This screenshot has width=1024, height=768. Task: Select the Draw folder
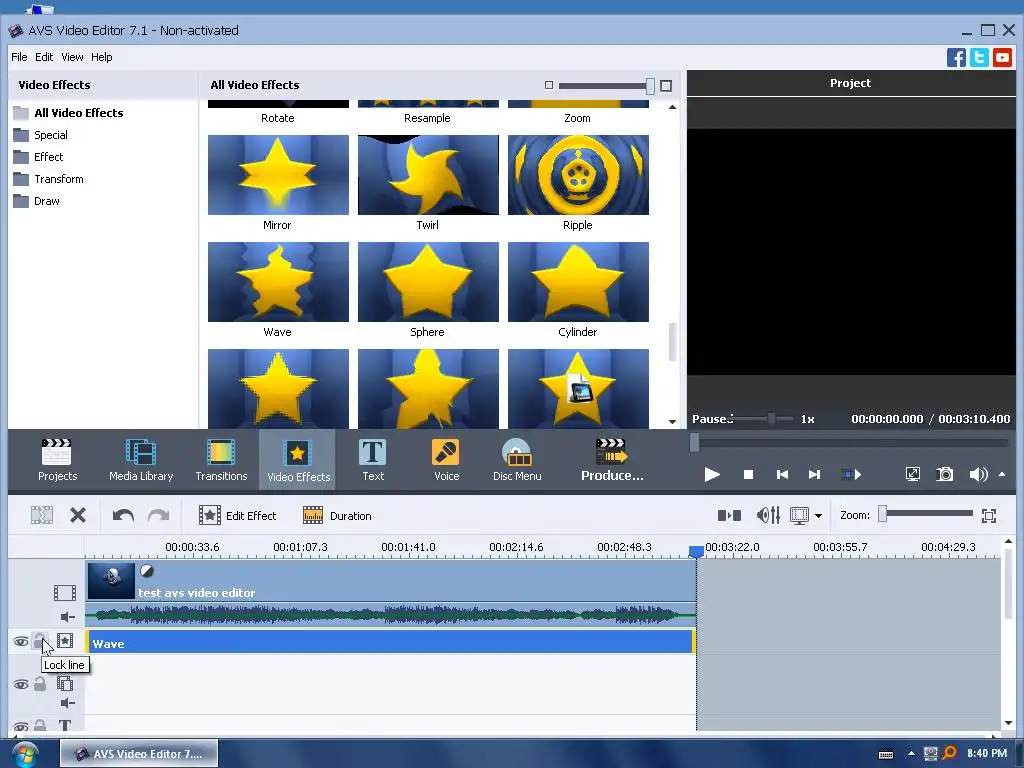pyautogui.click(x=36, y=201)
